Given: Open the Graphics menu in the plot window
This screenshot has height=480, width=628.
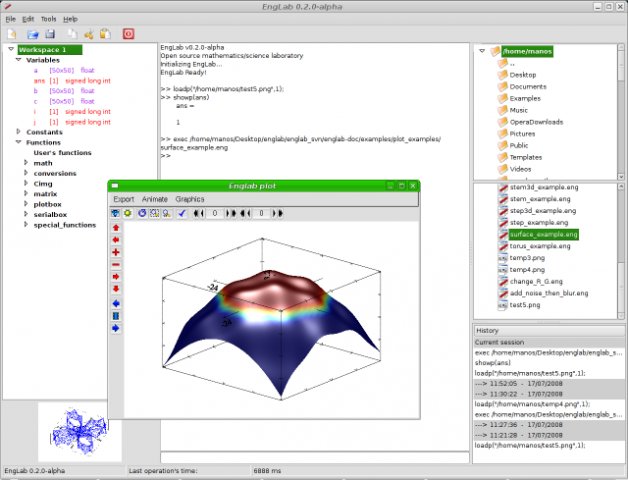Looking at the screenshot, I should [190, 199].
